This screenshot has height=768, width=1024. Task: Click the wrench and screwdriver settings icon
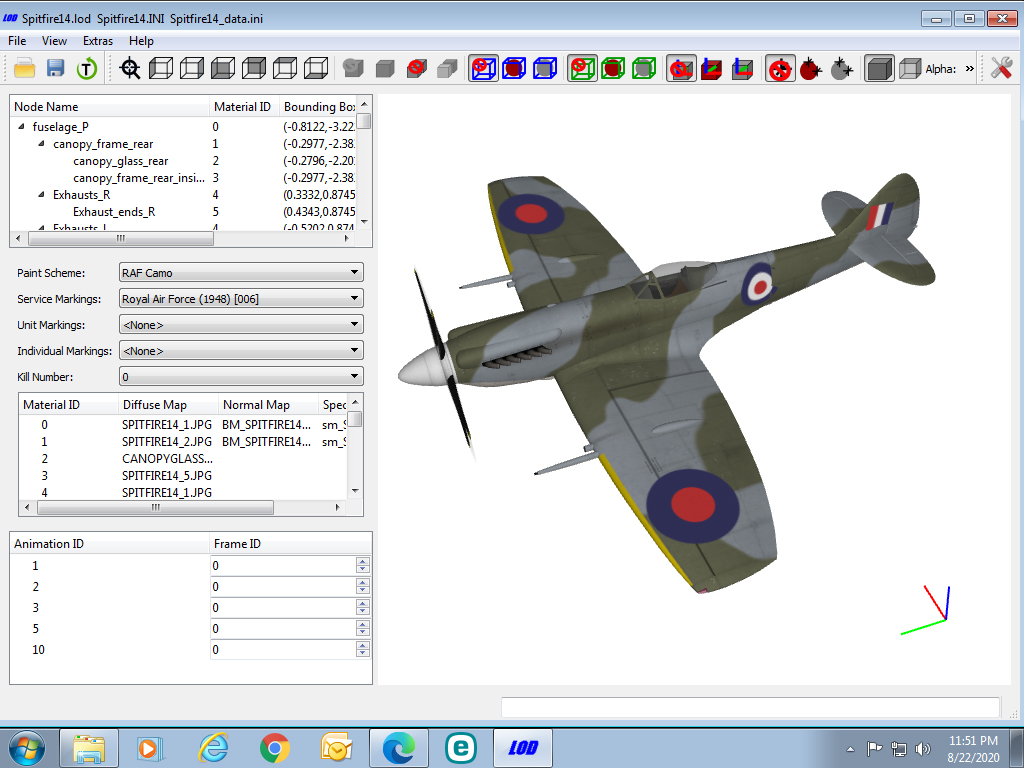[x=1001, y=68]
